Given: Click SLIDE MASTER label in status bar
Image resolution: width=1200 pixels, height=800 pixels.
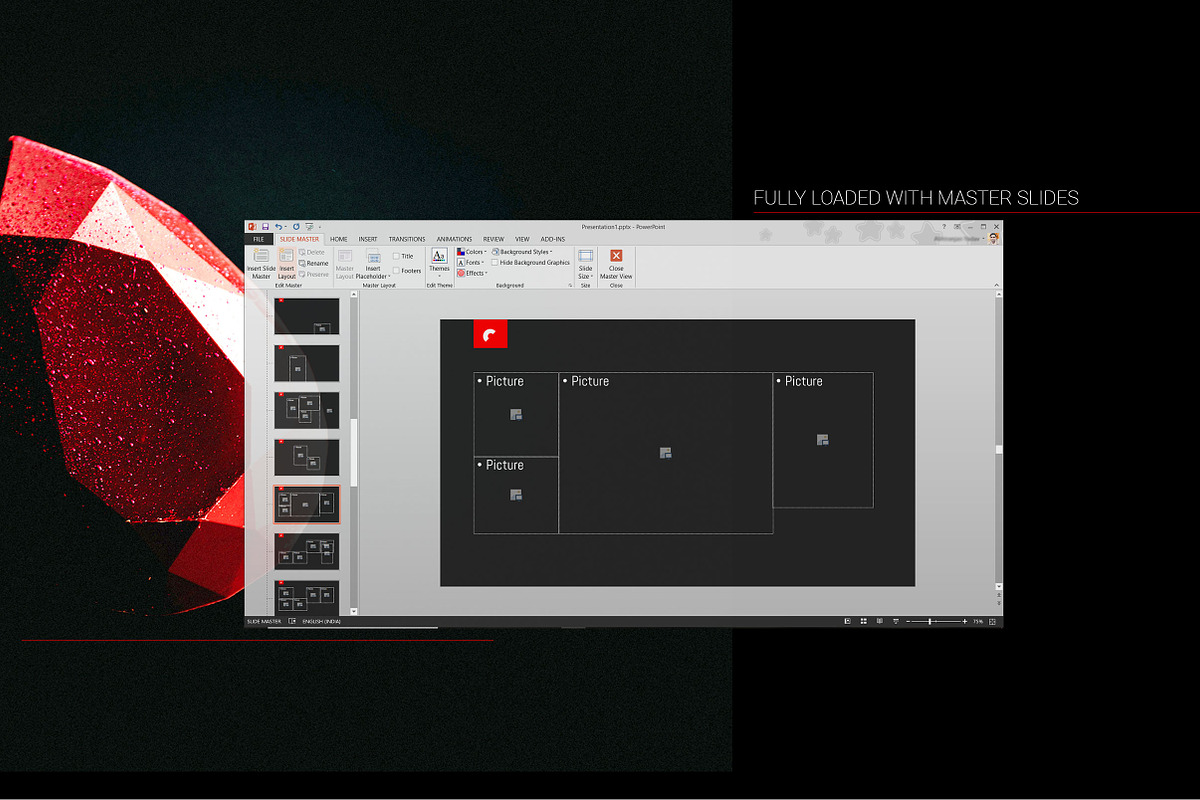Looking at the screenshot, I should [265, 622].
